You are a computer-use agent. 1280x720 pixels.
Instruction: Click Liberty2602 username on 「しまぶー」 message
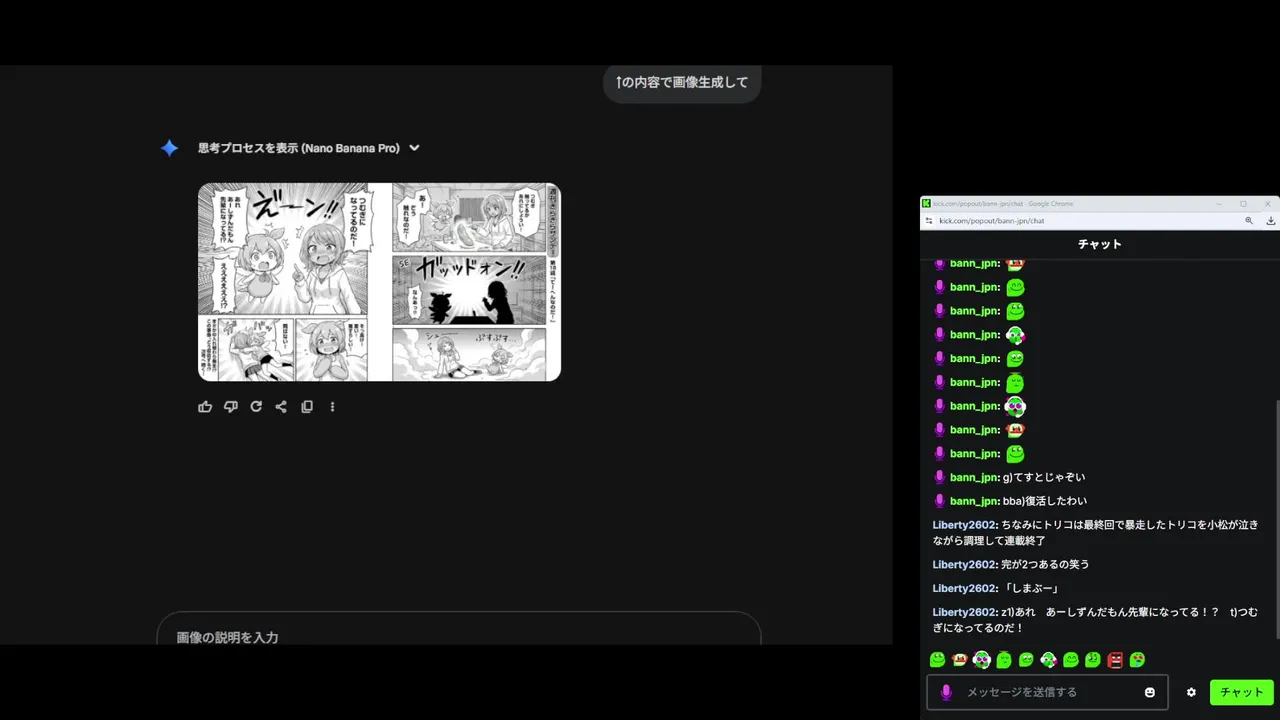click(x=965, y=588)
